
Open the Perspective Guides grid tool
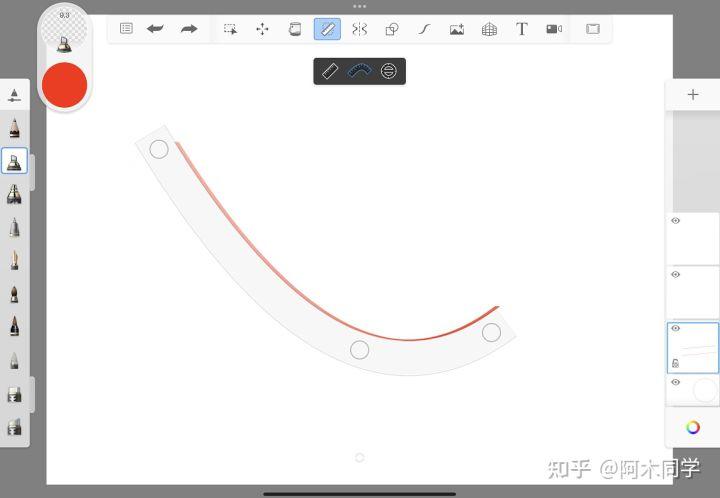coord(489,29)
